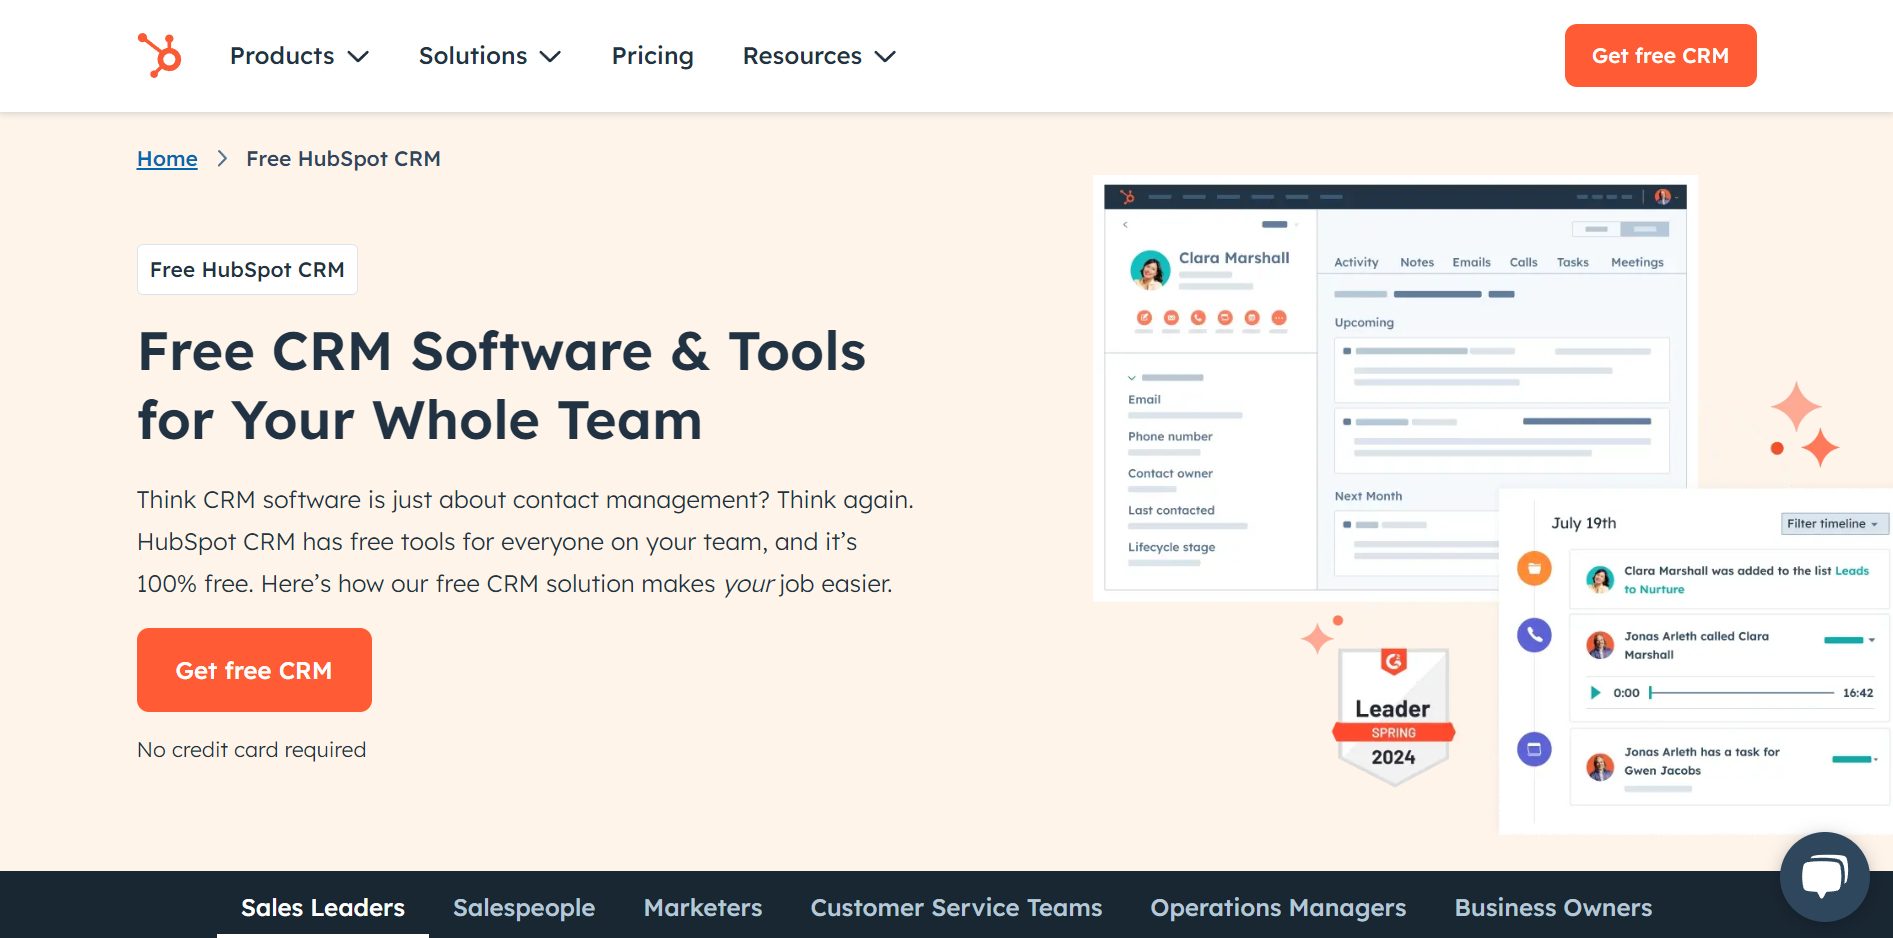This screenshot has height=938, width=1893.
Task: Click "Jonas Arleth called Clara Marshall" entry text
Action: (1696, 645)
